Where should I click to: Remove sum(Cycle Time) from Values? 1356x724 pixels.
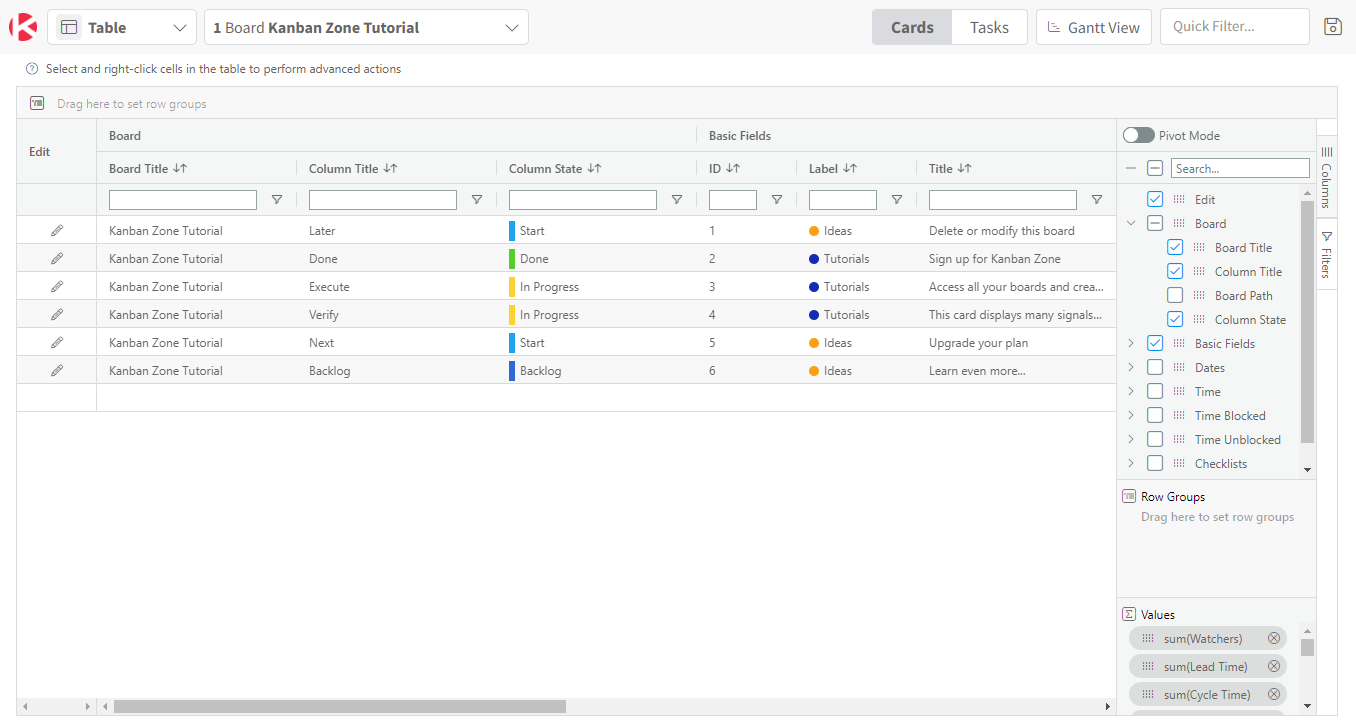(x=1274, y=694)
